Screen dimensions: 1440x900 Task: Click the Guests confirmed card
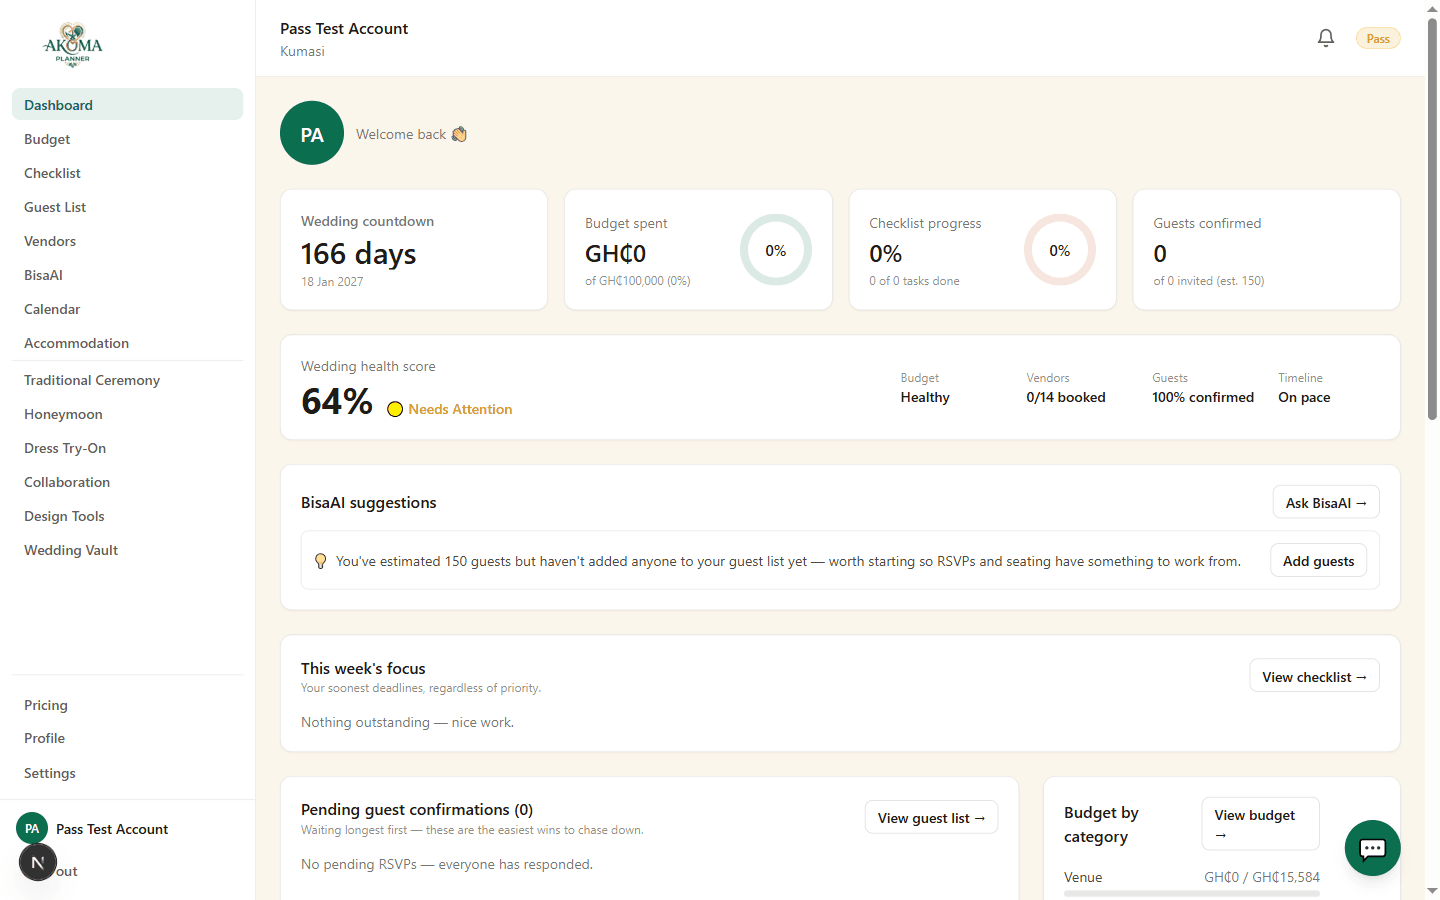coord(1266,250)
